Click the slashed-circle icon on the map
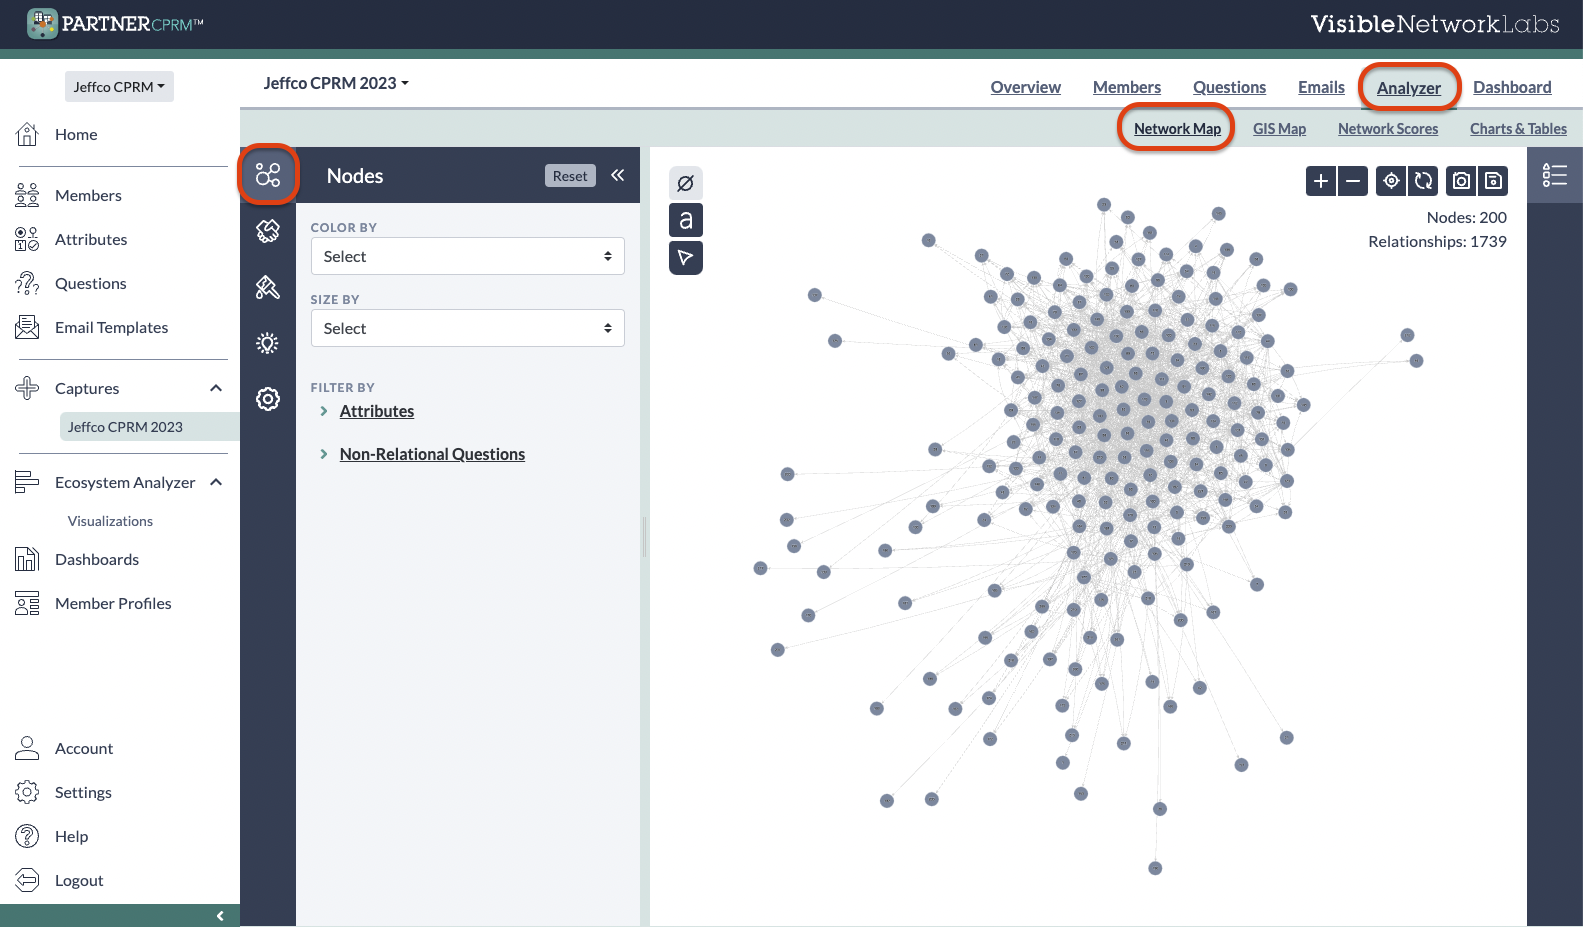The height and width of the screenshot is (927, 1583). point(685,183)
